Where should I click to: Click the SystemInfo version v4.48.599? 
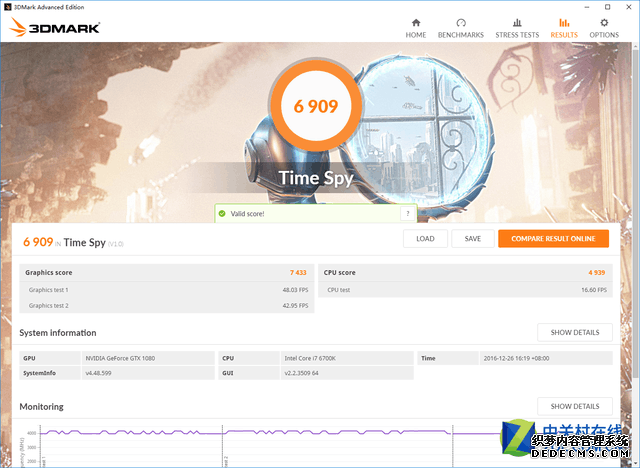pos(98,373)
